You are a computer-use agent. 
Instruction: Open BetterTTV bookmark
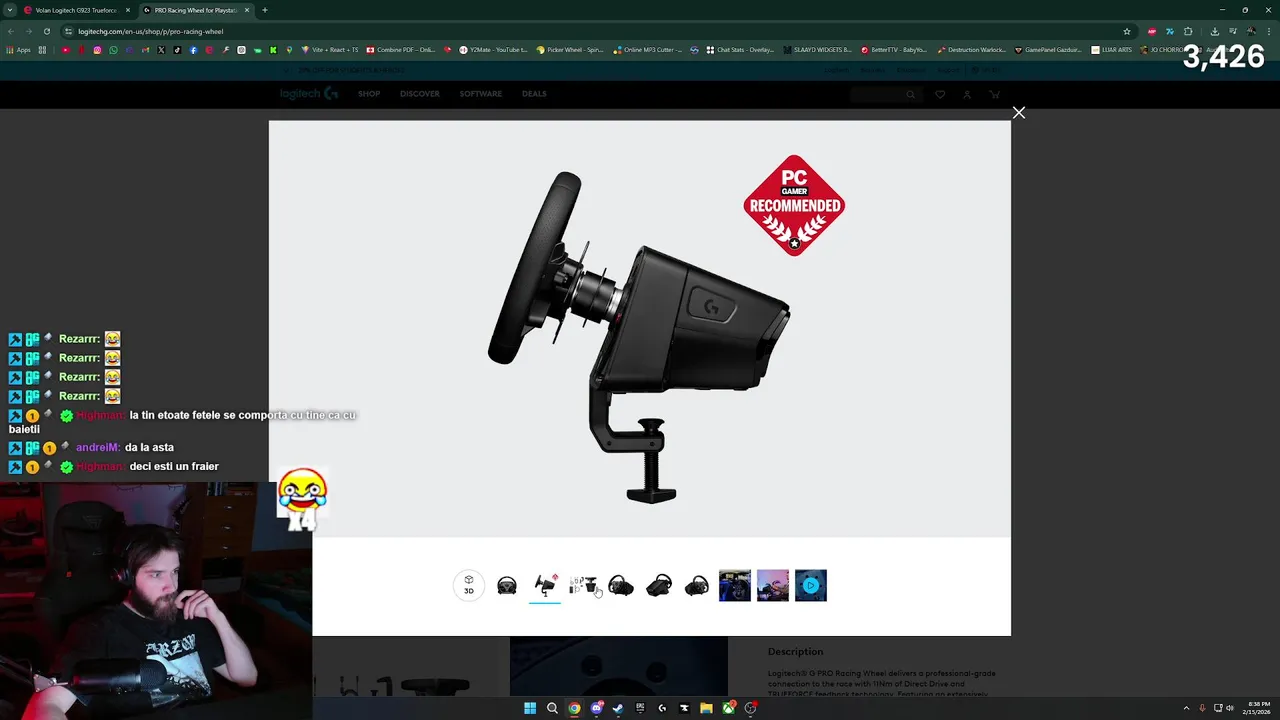point(894,49)
